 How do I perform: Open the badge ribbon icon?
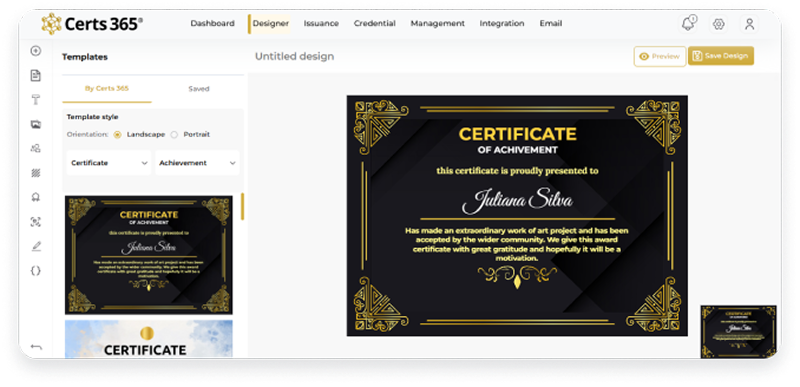pyautogui.click(x=36, y=197)
